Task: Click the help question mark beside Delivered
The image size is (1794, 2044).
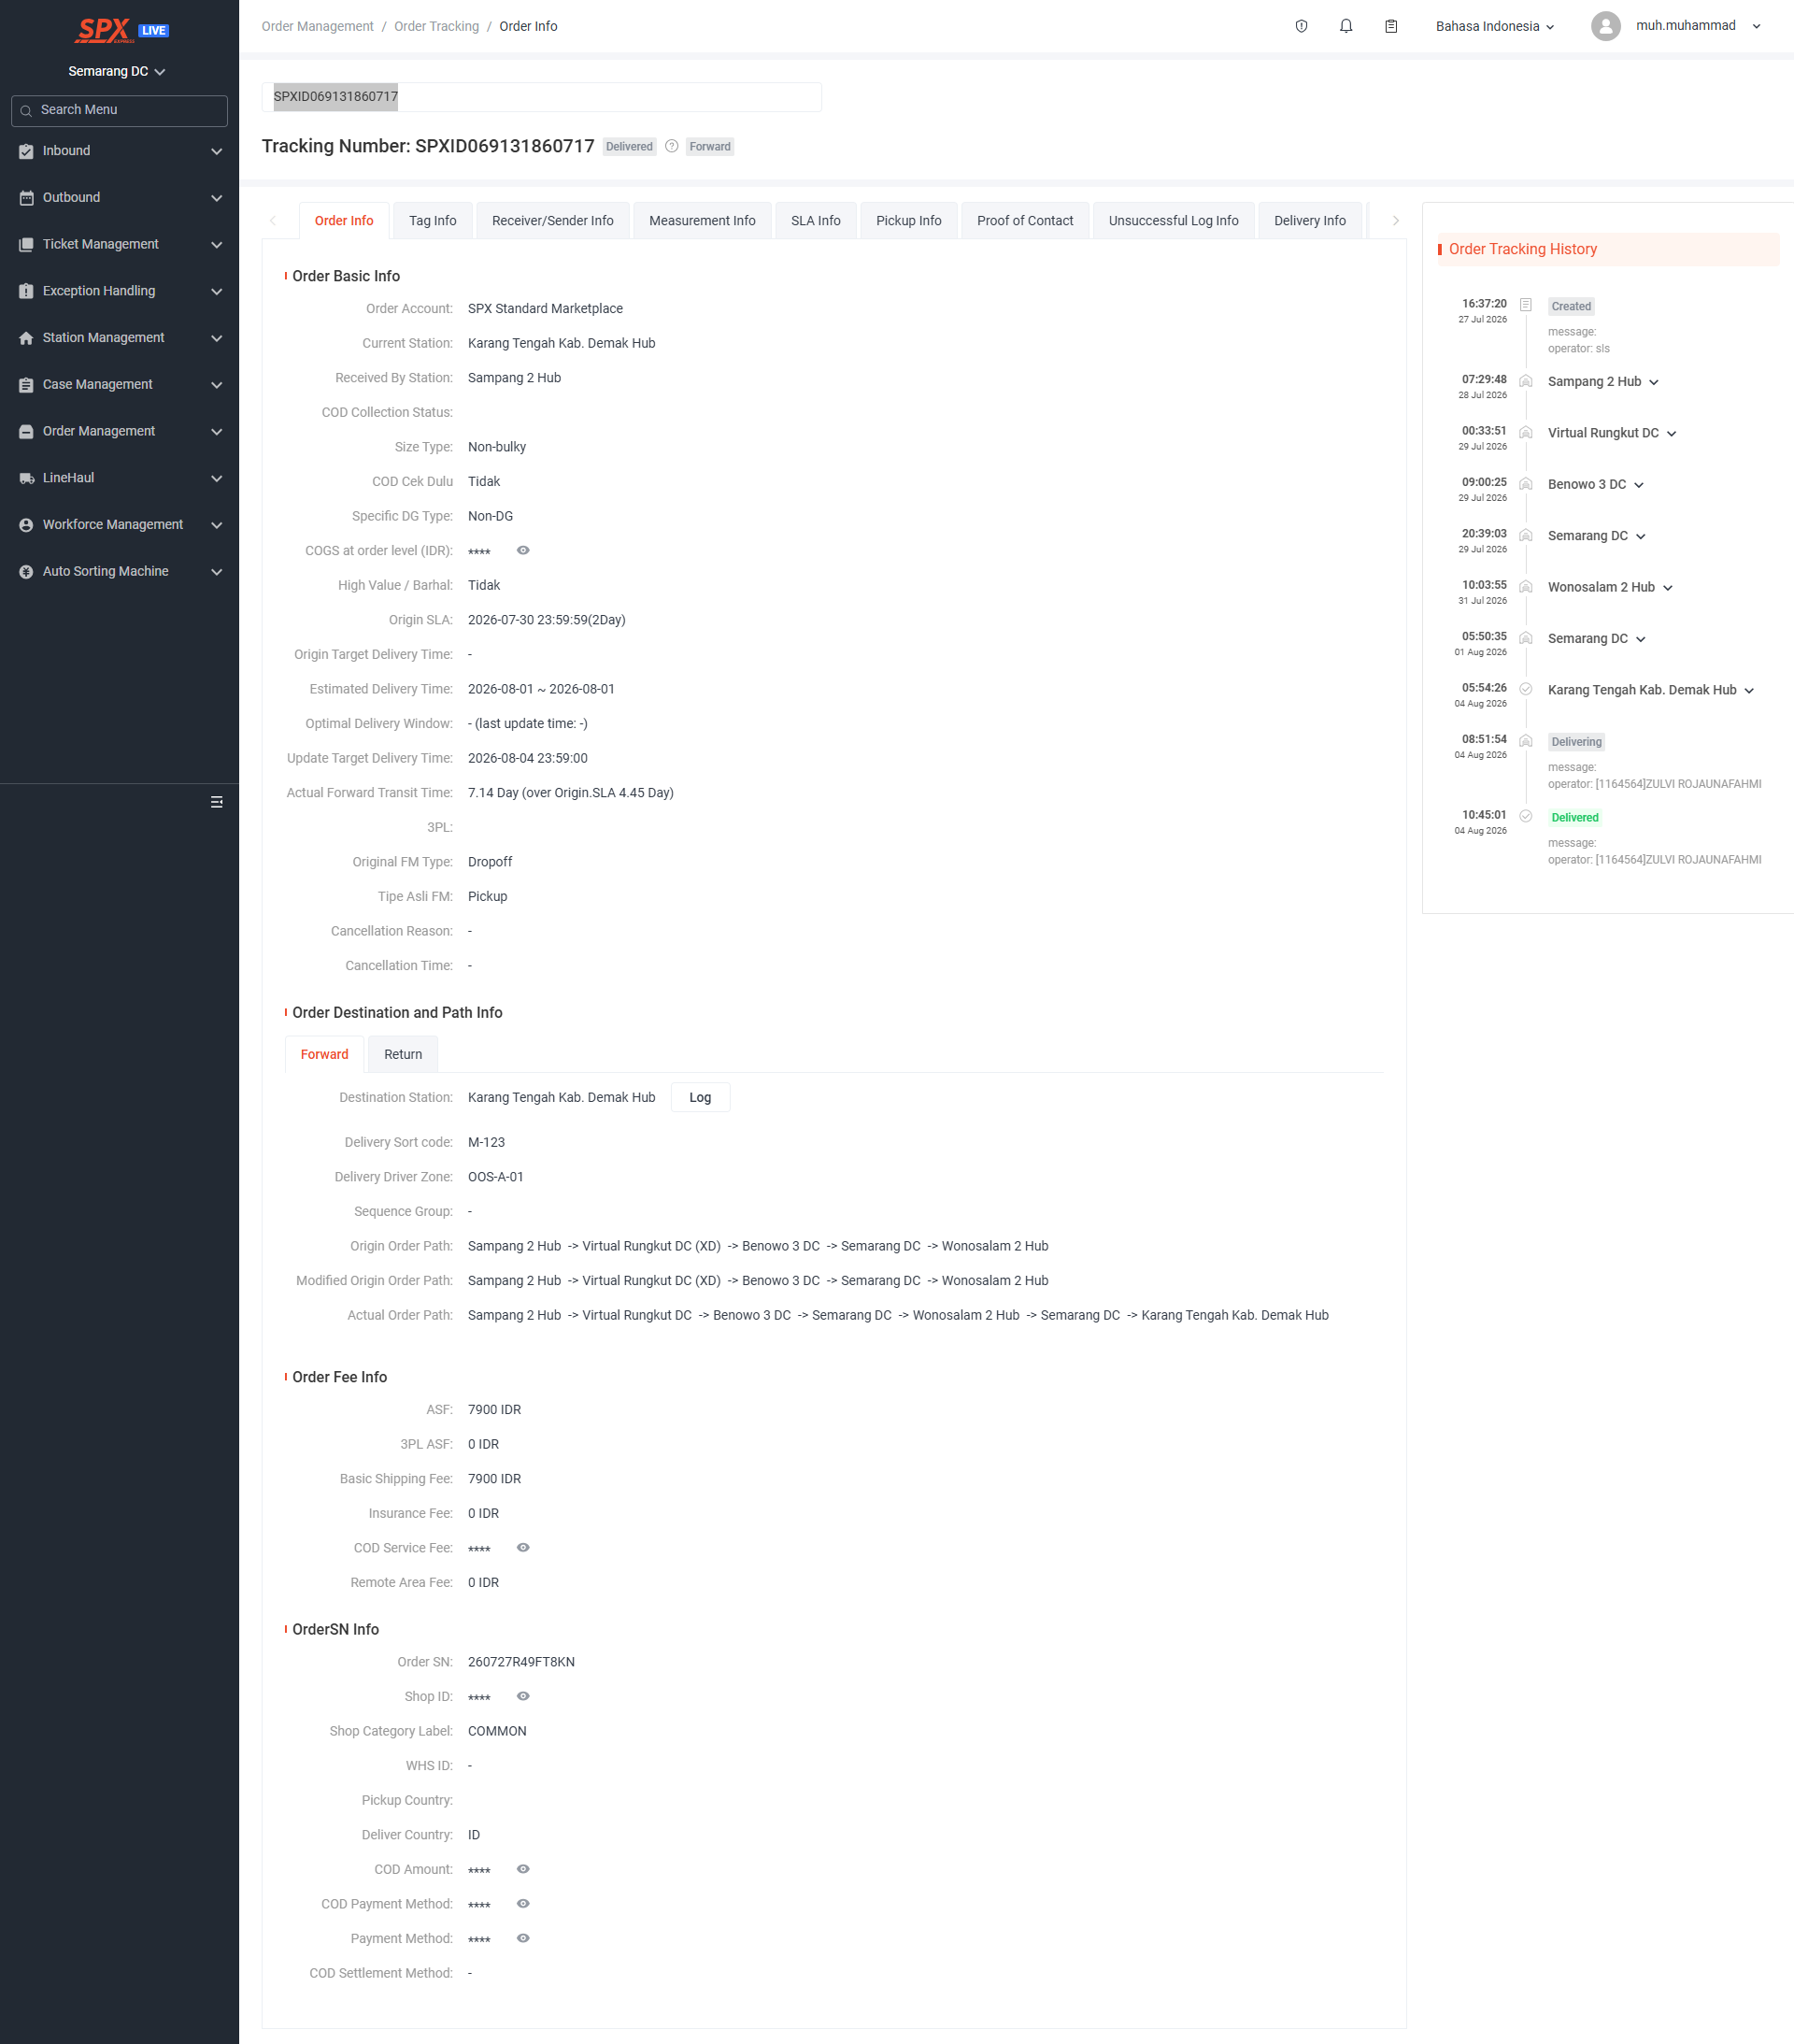Action: (672, 146)
